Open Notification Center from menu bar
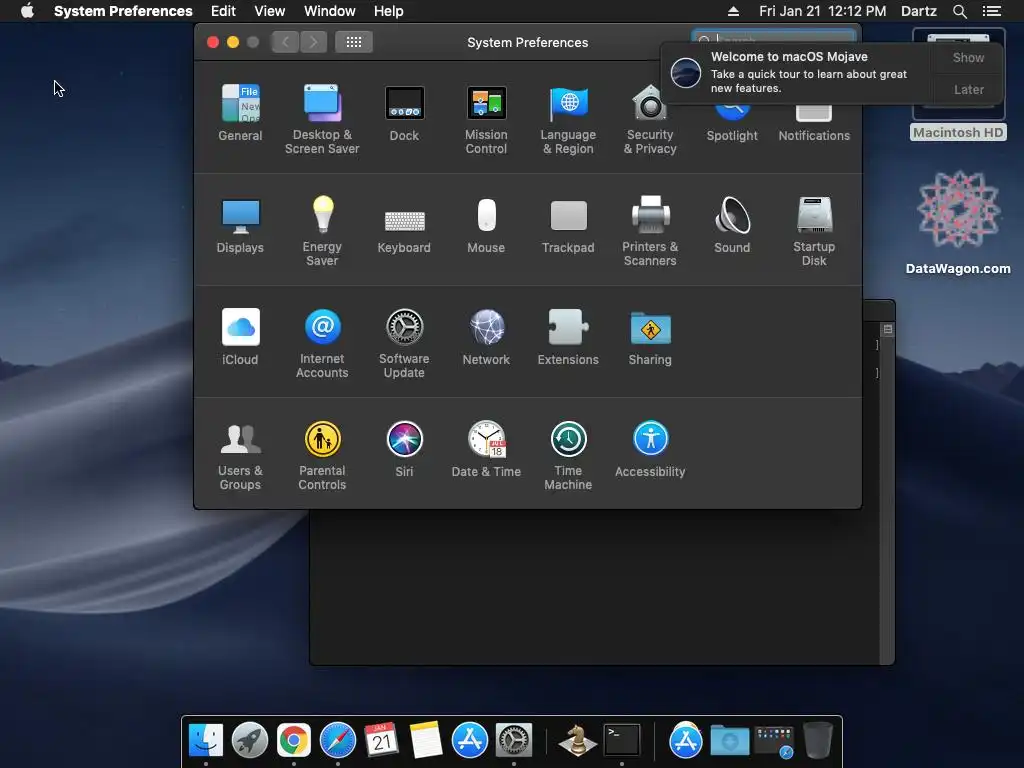The width and height of the screenshot is (1024, 768). [991, 11]
